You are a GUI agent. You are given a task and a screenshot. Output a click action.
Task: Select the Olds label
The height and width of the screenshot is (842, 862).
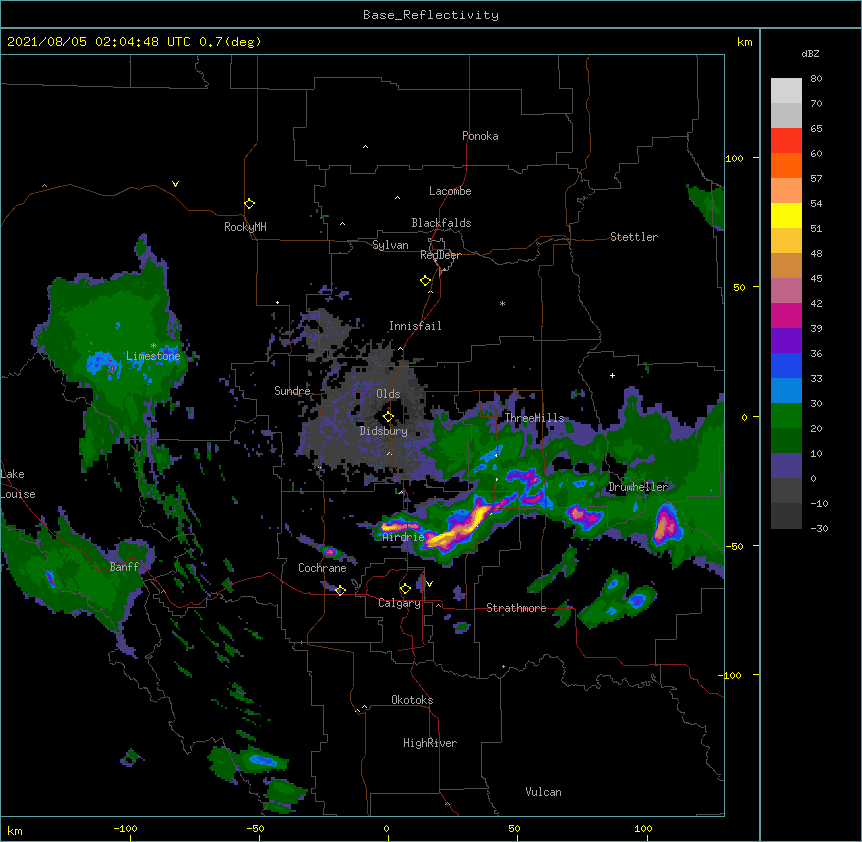click(x=388, y=394)
